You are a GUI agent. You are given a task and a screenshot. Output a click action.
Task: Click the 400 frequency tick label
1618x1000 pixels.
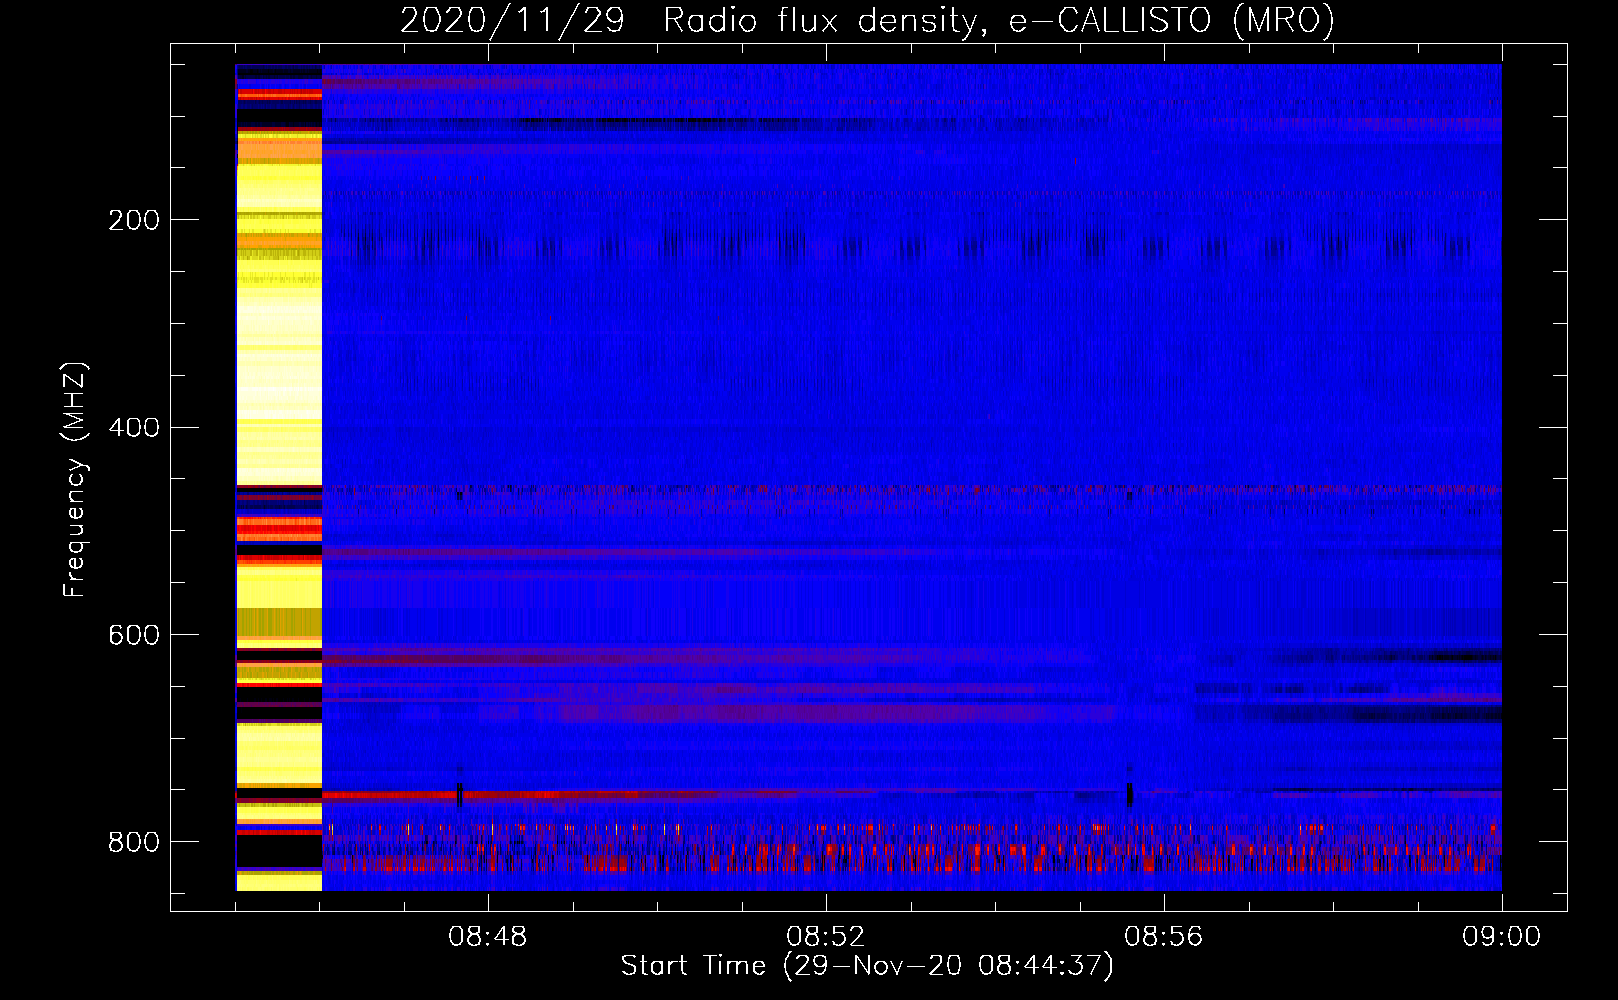point(134,428)
